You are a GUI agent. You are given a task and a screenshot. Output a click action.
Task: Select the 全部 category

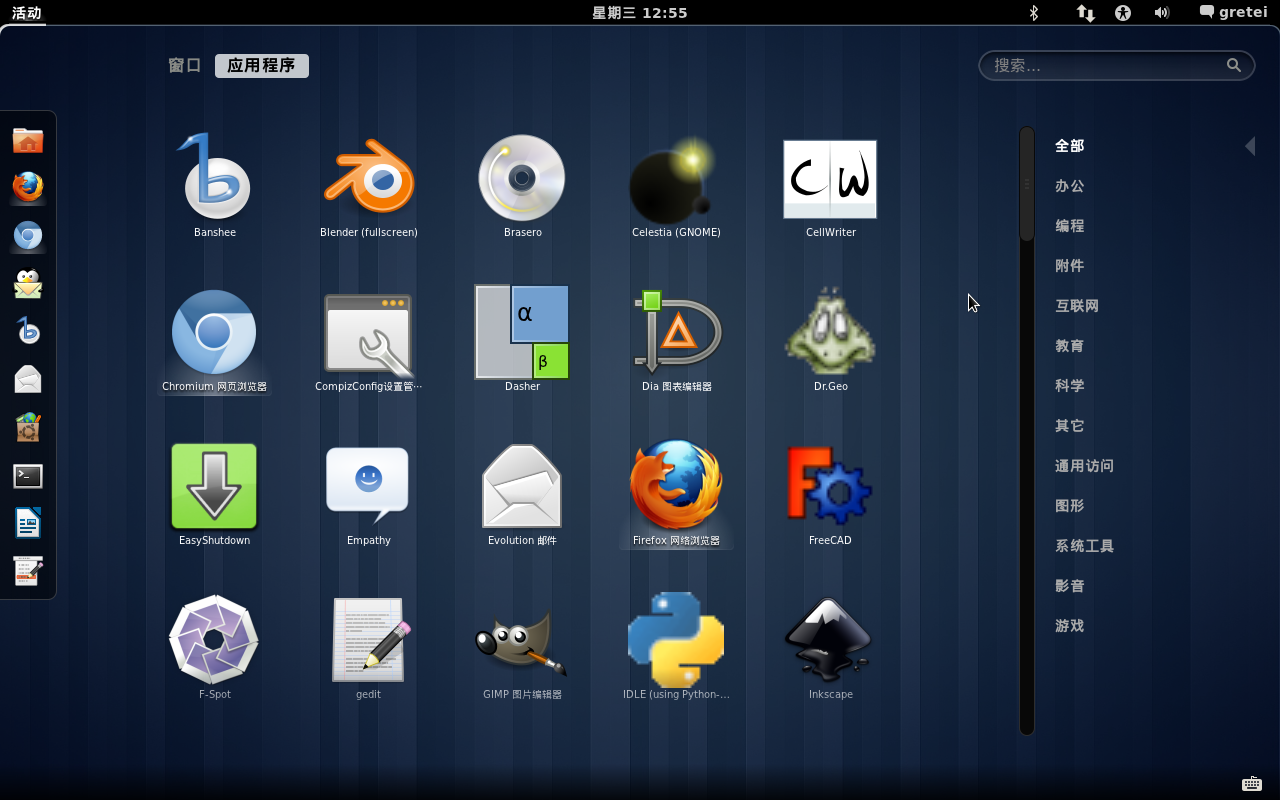point(1070,146)
